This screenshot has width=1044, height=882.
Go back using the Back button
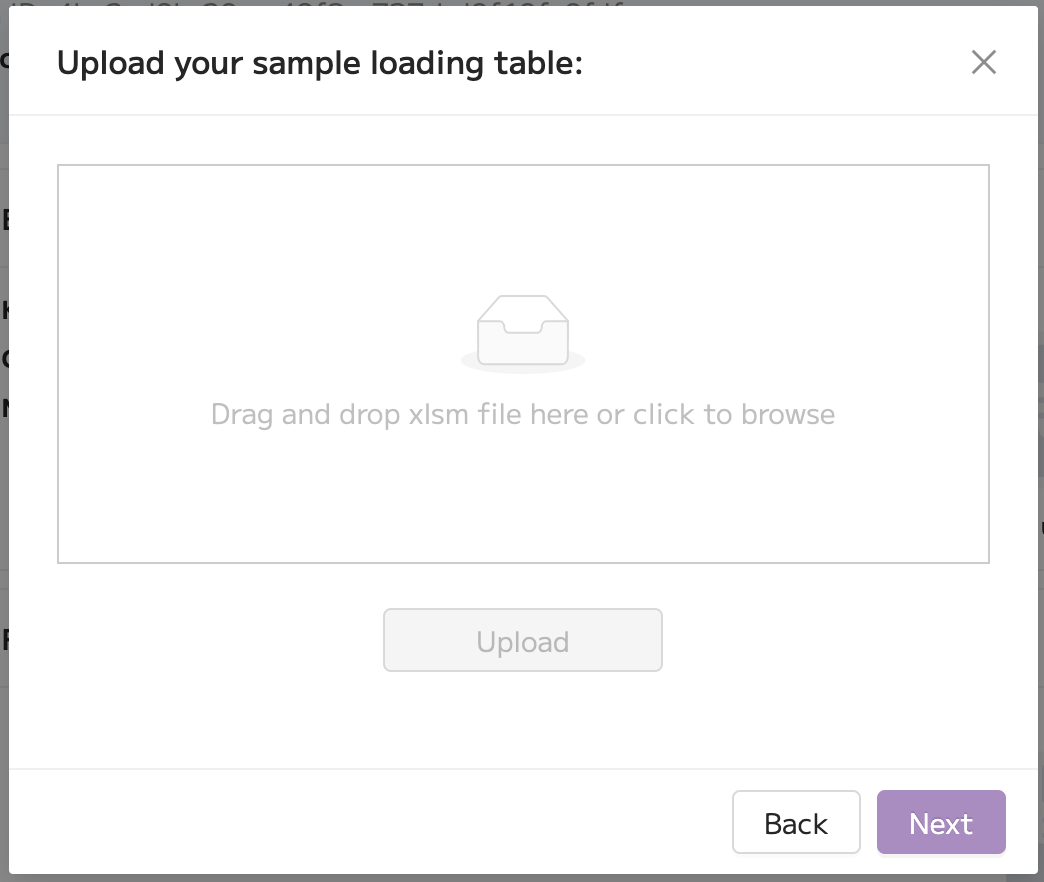(x=796, y=822)
